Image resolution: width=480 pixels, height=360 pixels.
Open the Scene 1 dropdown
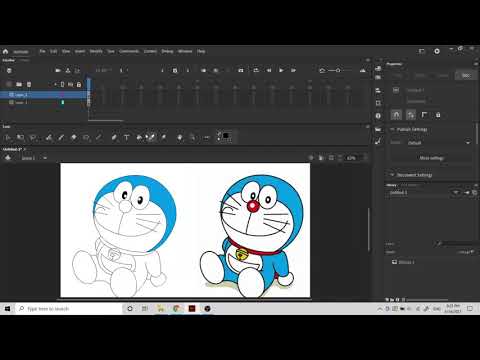45,158
